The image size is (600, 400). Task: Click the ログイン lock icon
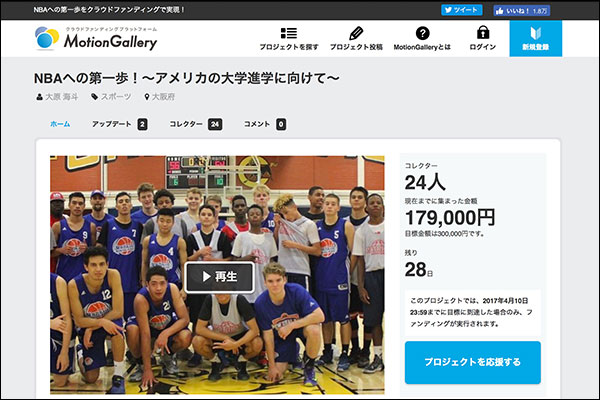tap(483, 33)
